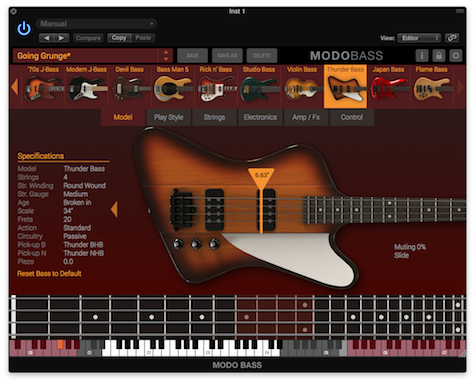This screenshot has width=475, height=383.
Task: Choose the Rick n' Bass guitar icon
Action: [x=216, y=88]
